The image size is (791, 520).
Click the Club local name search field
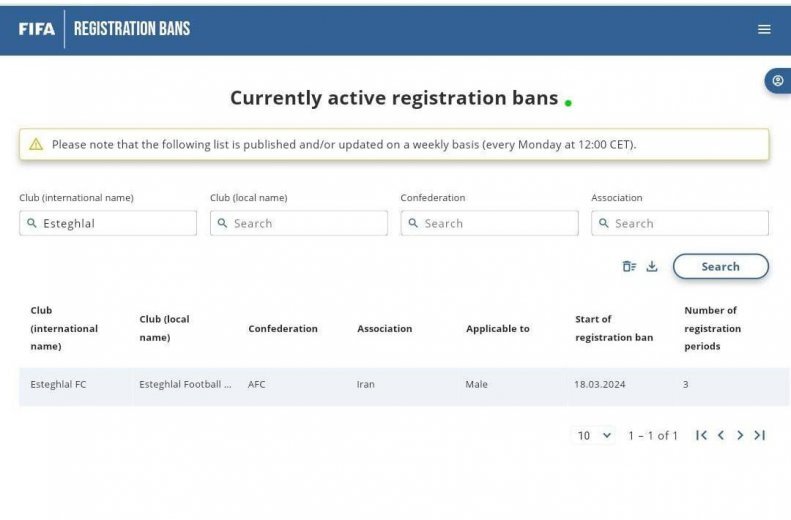(x=305, y=223)
